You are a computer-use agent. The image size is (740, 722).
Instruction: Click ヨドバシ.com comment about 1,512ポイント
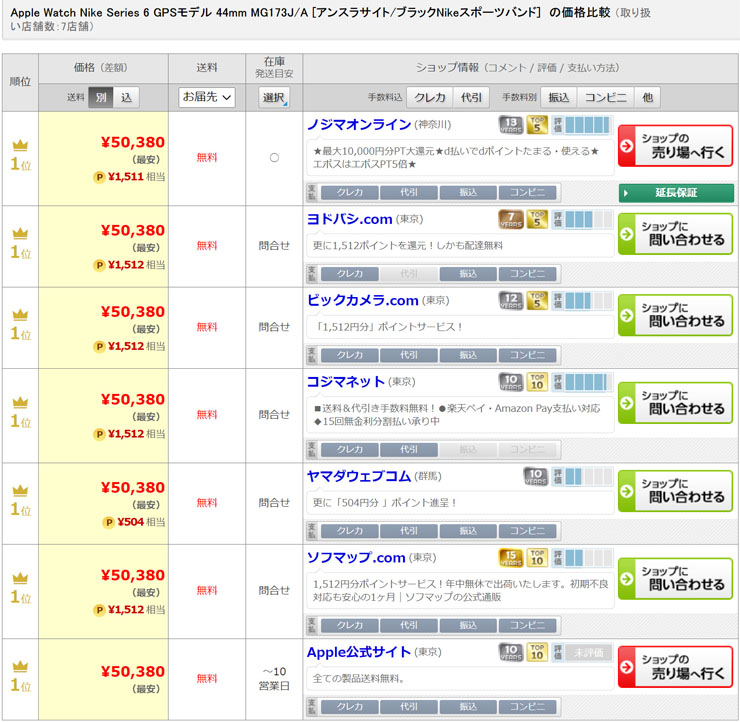pyautogui.click(x=407, y=245)
